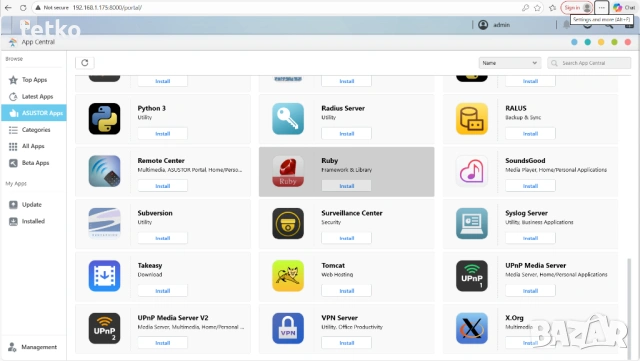
Task: Open the Syslog Server app icon
Action: (x=472, y=223)
